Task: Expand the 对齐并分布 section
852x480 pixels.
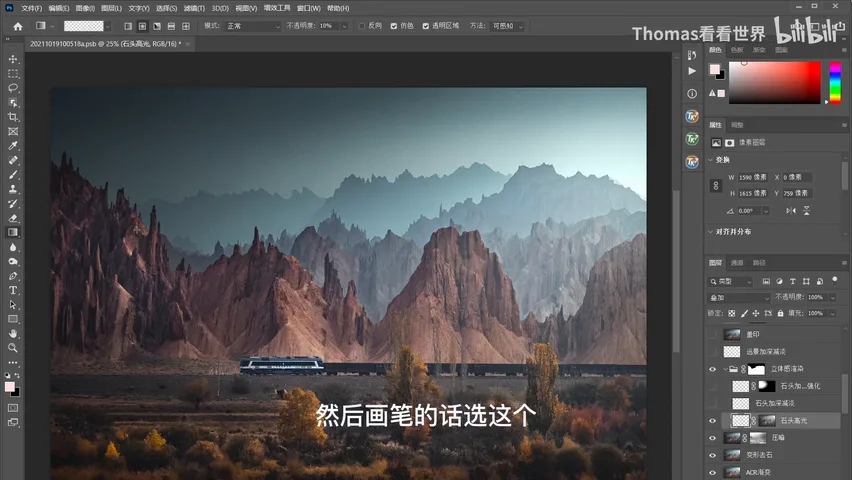Action: 711,232
